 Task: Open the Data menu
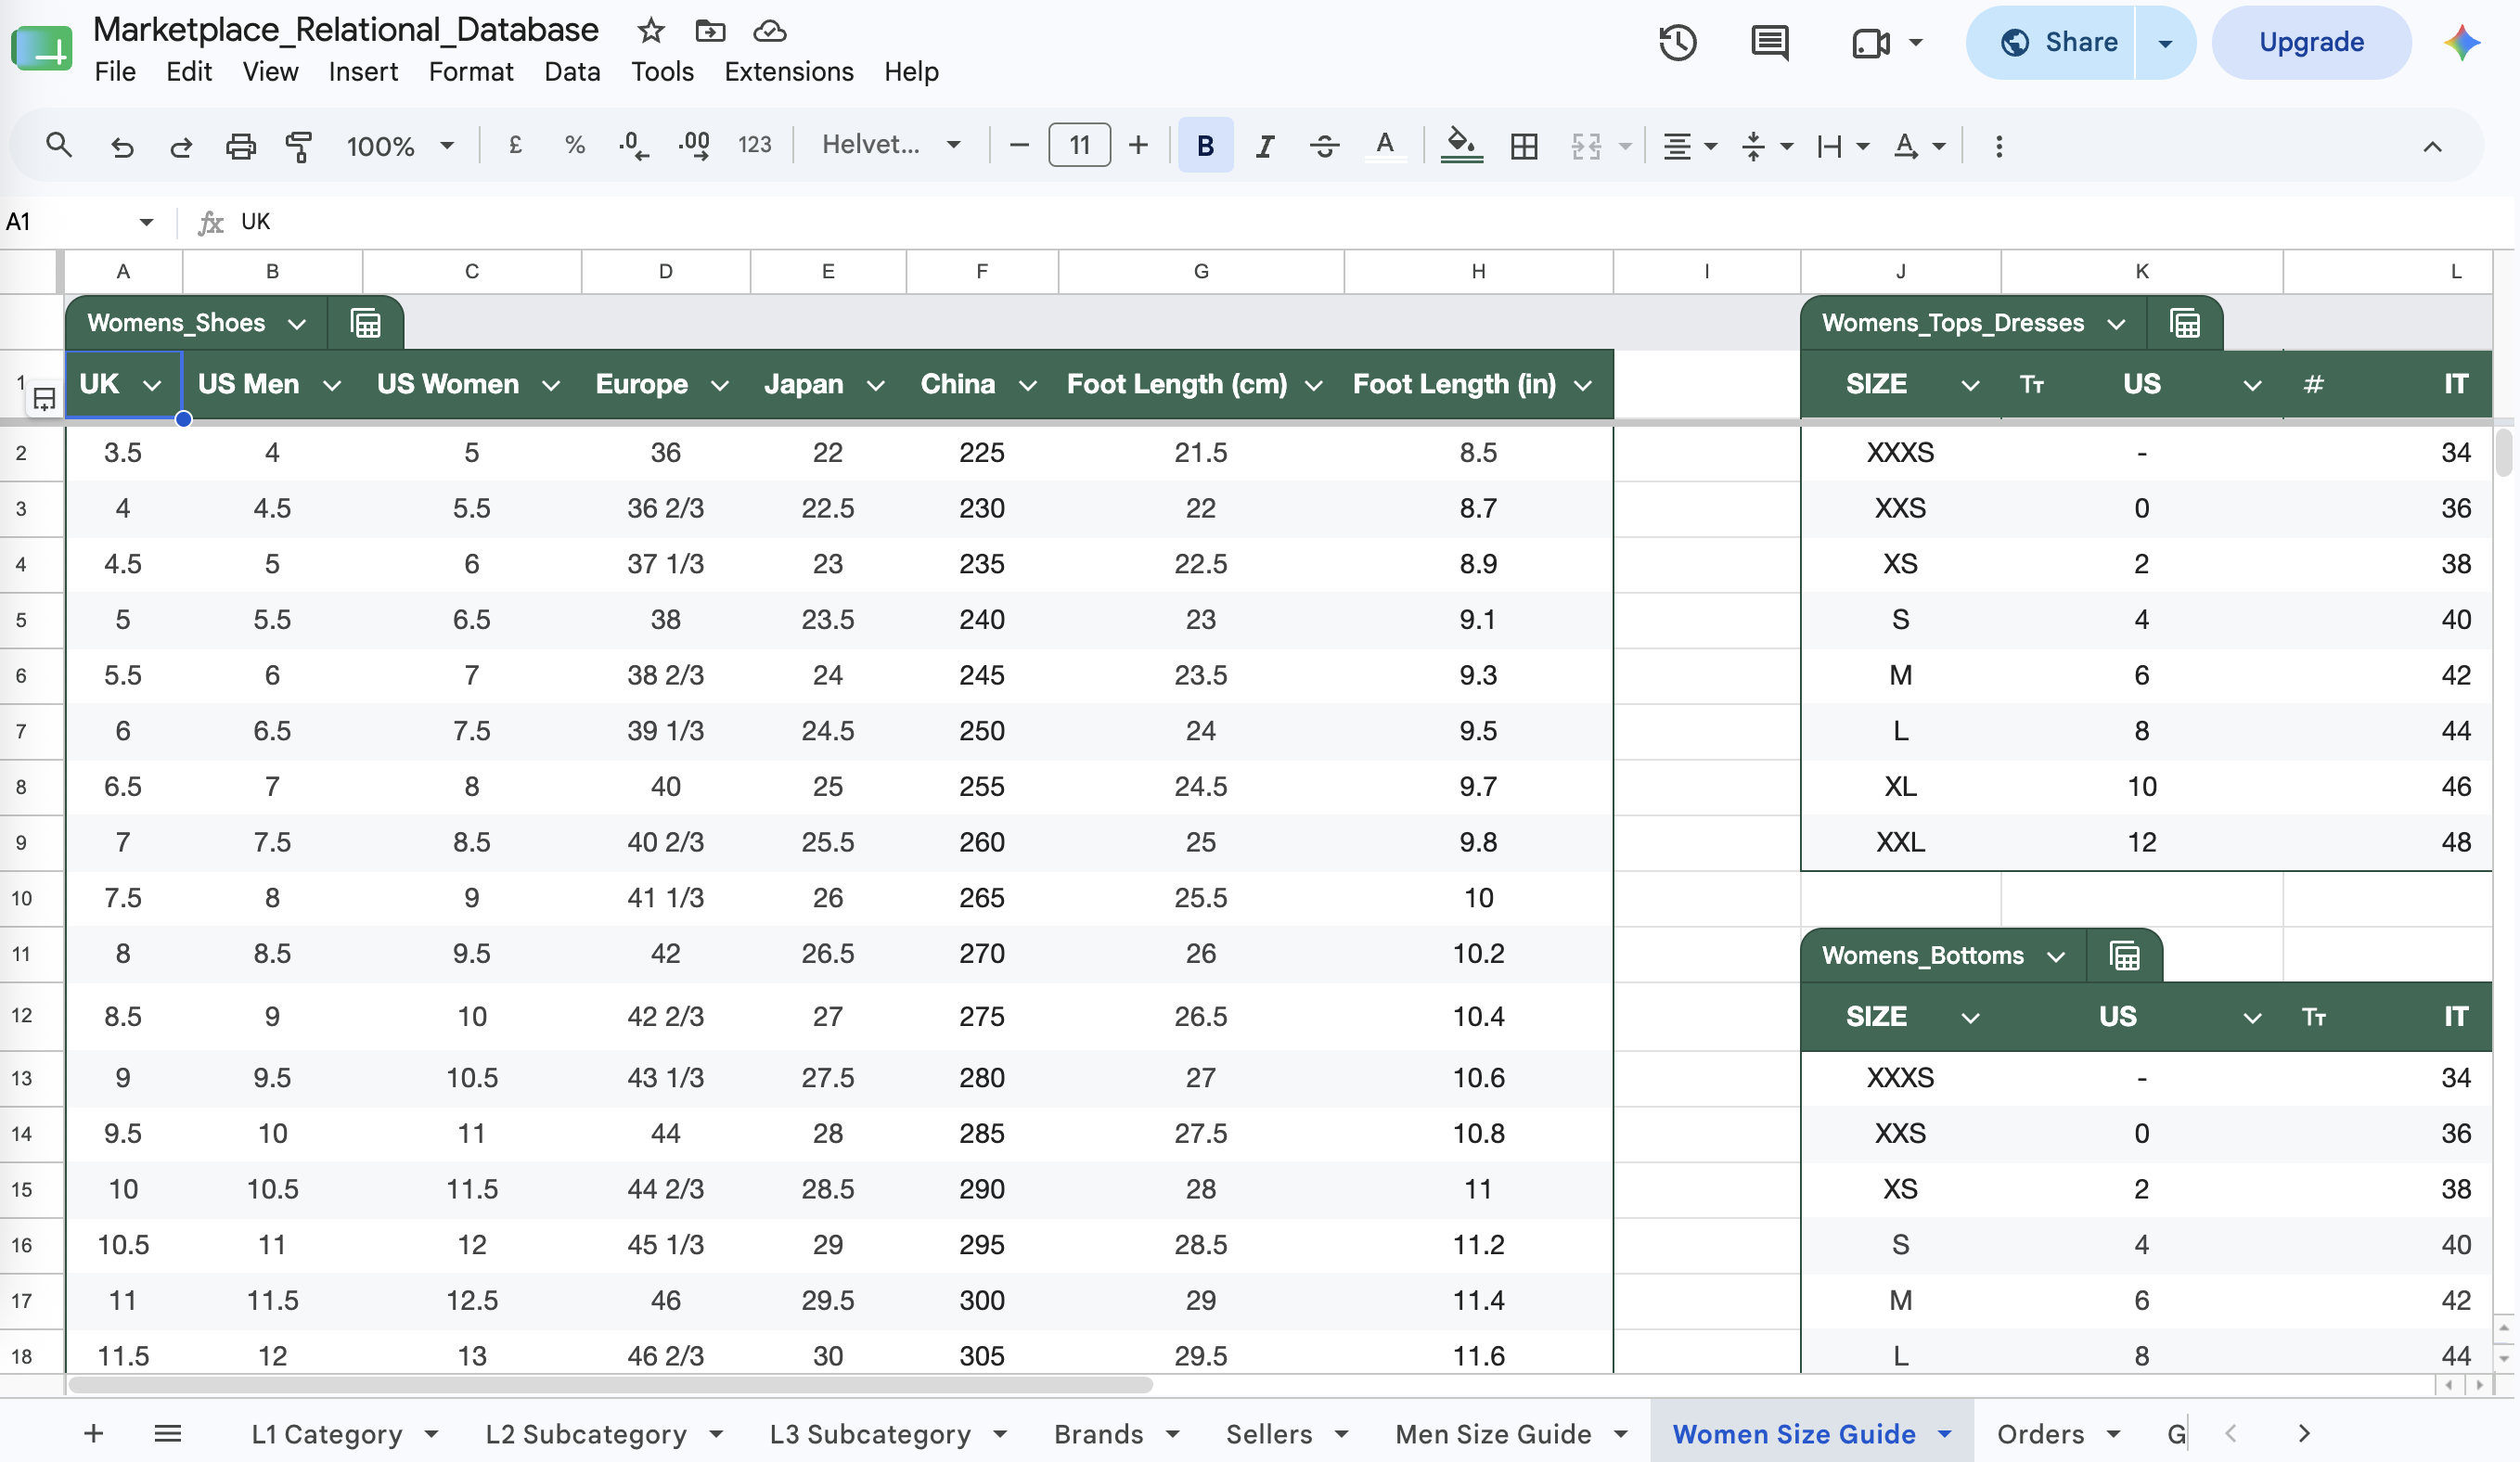click(572, 71)
